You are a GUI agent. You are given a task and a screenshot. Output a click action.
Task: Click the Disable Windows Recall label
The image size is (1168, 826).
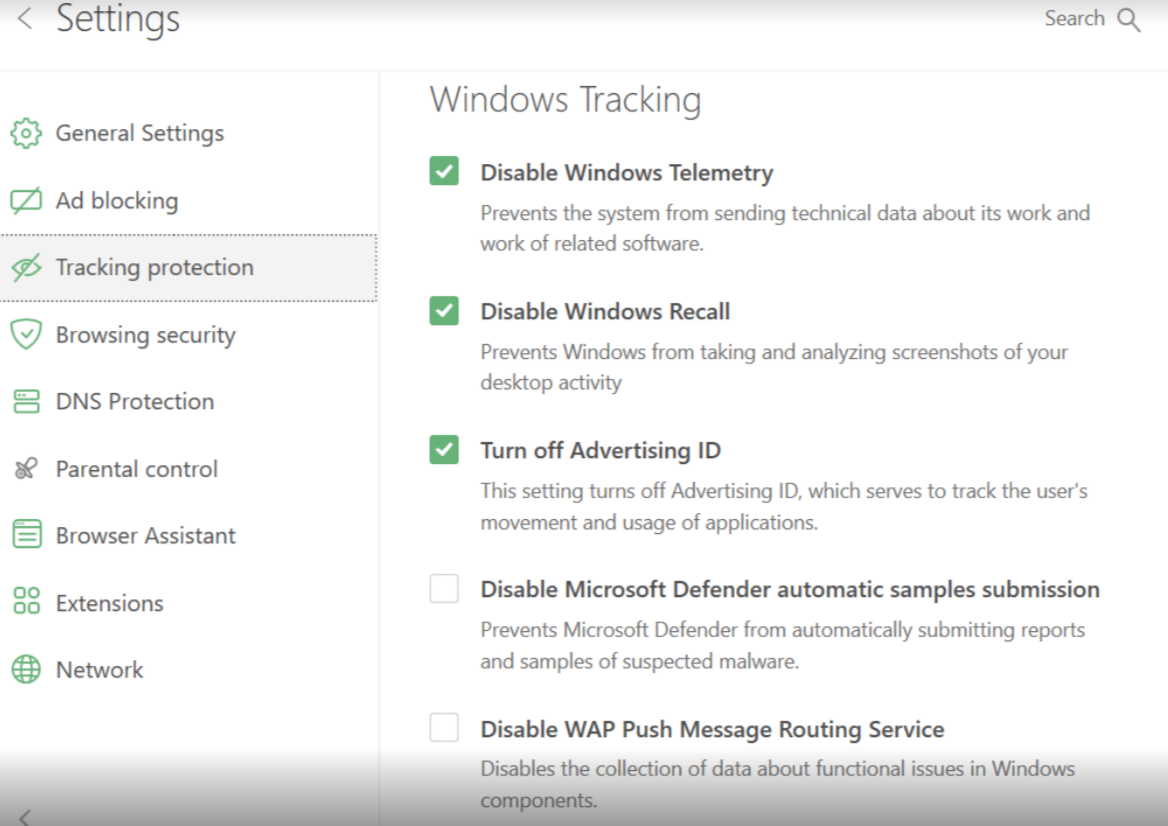click(x=605, y=311)
